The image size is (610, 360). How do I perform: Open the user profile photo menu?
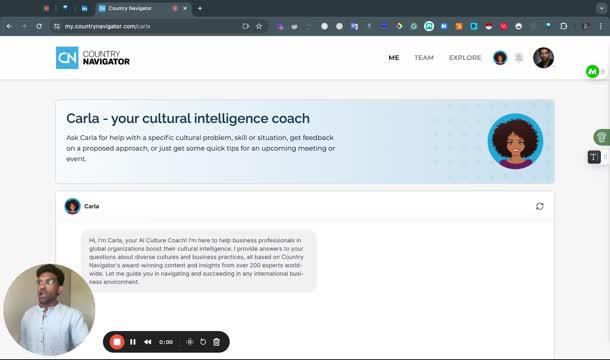(543, 58)
